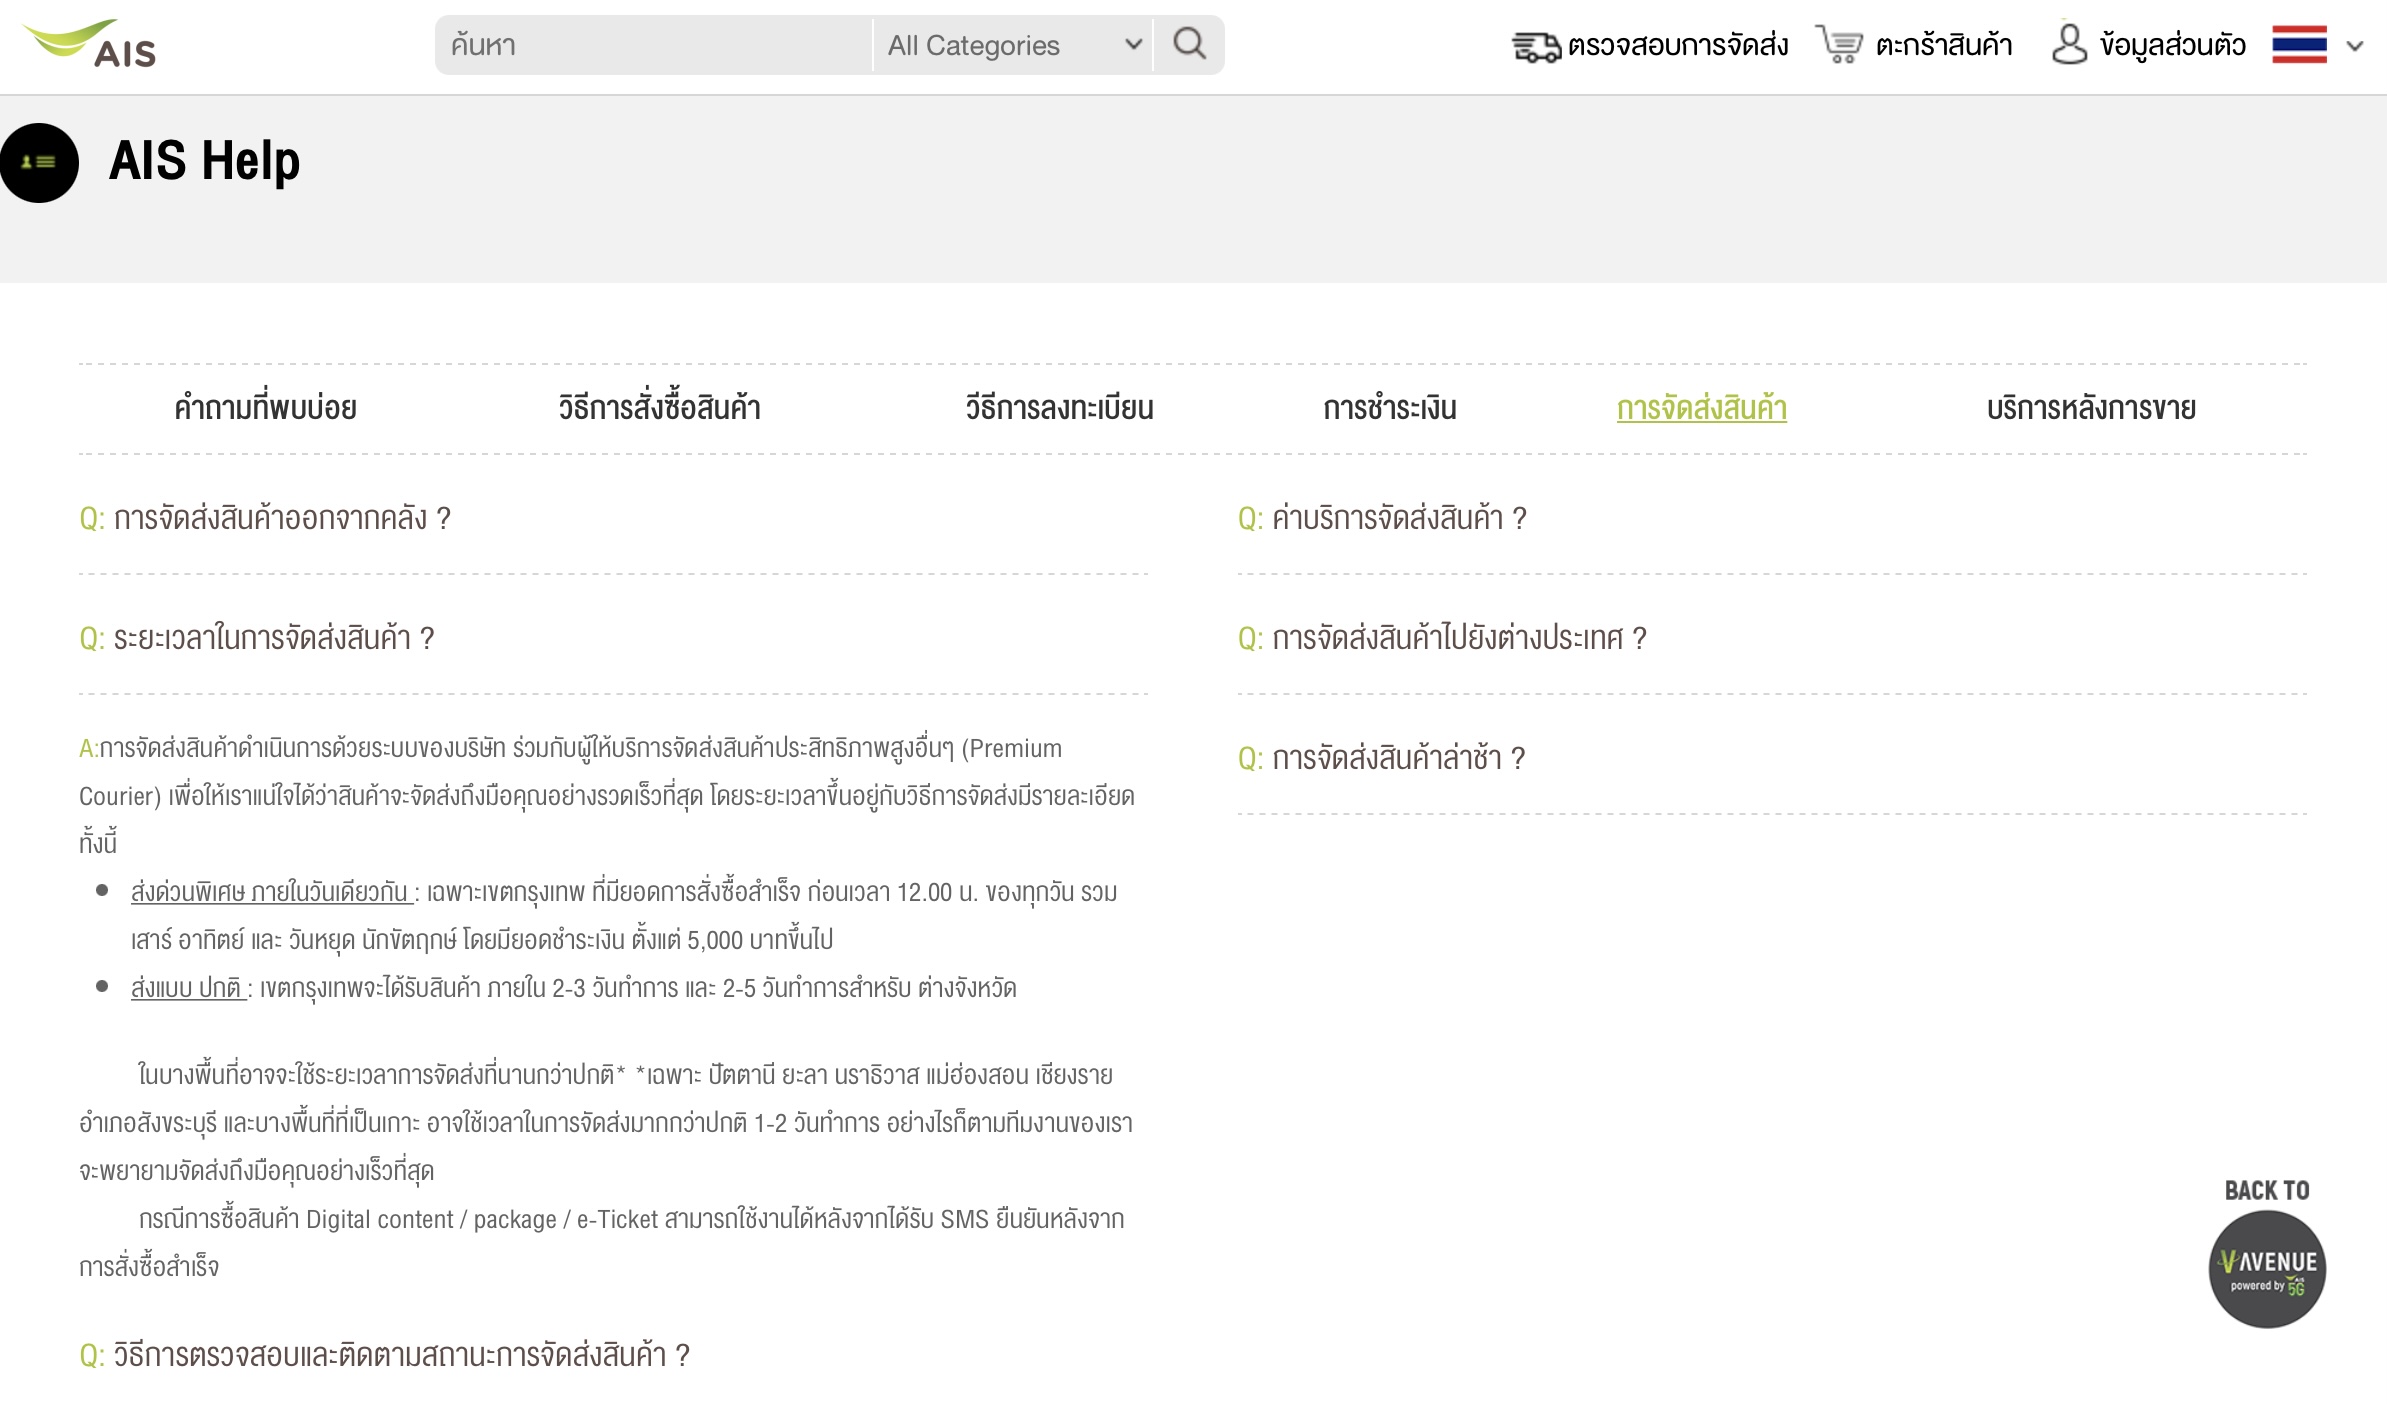Click the black AIS Help menu circle icon

[39, 162]
